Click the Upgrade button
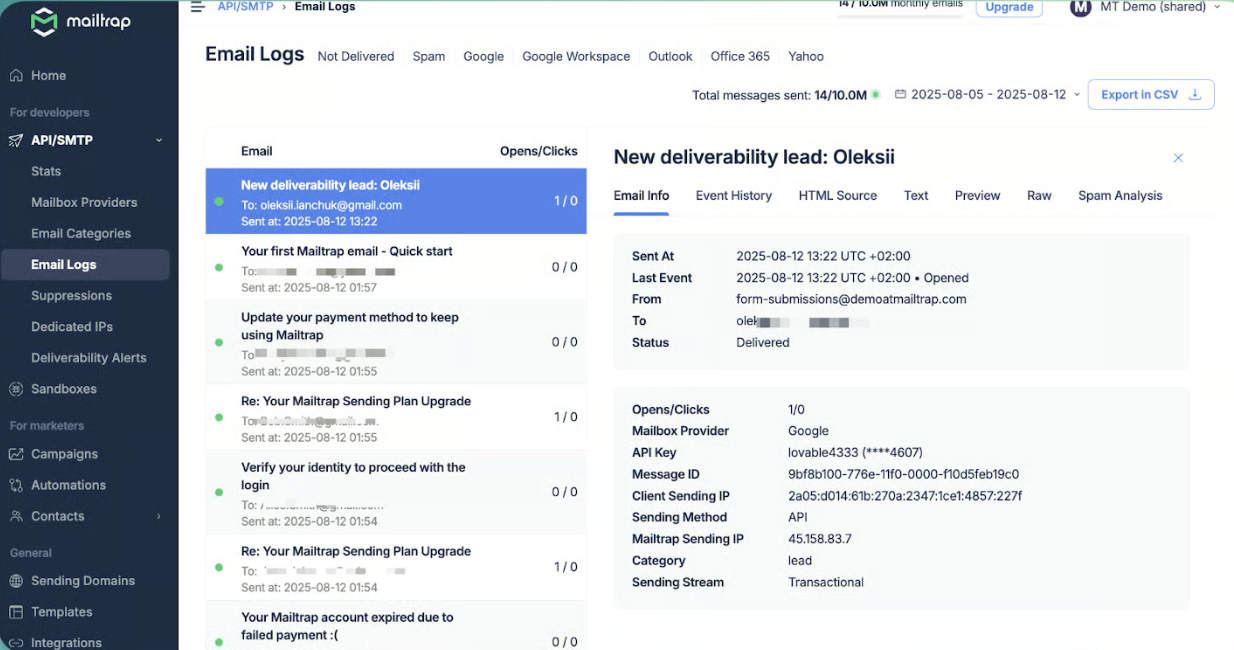 point(1008,8)
